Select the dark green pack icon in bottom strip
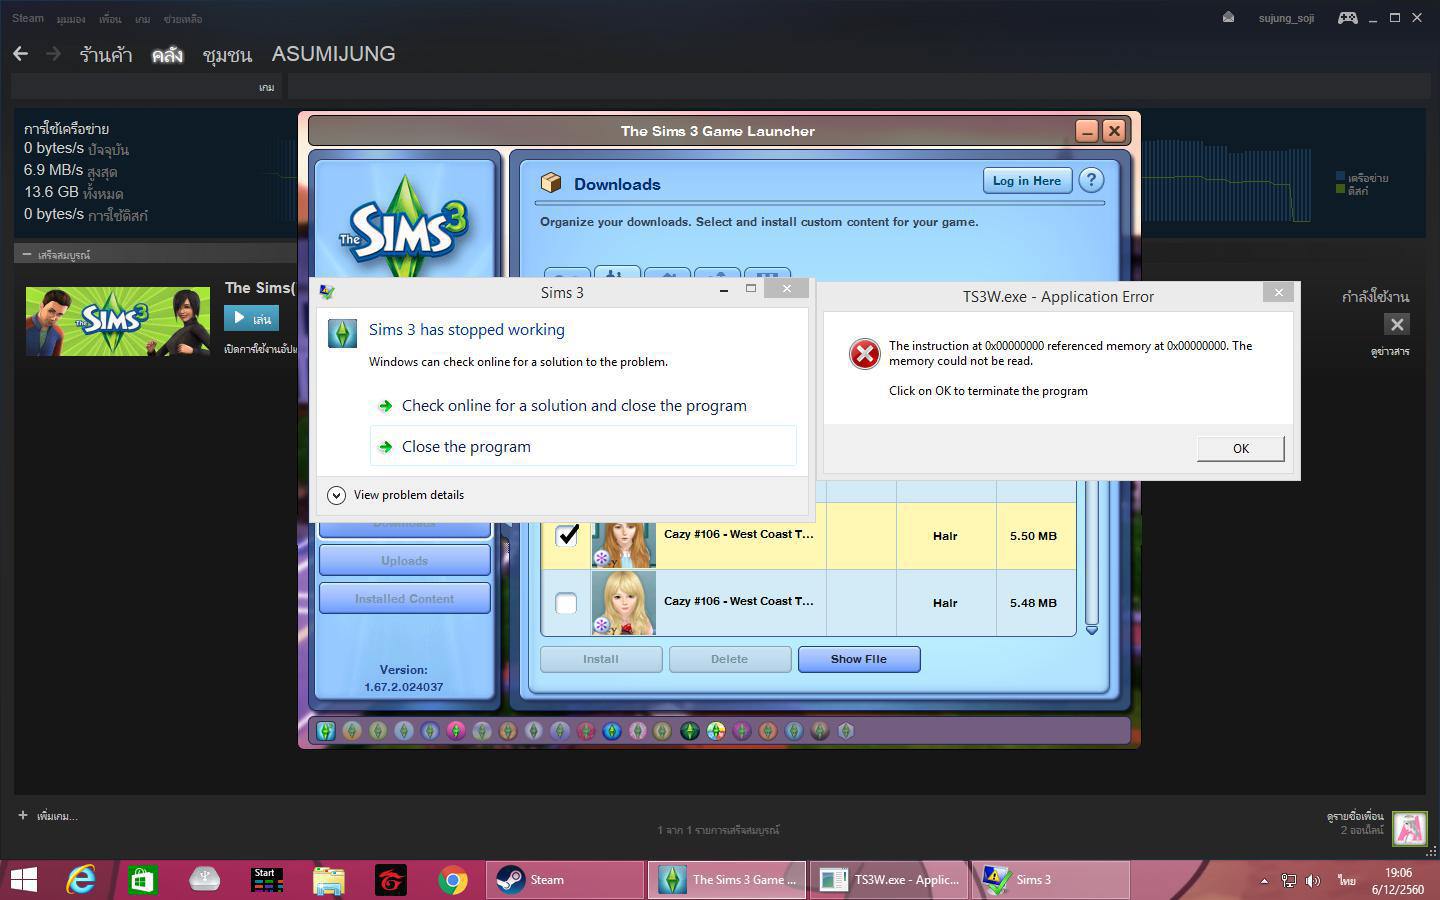 coord(690,731)
